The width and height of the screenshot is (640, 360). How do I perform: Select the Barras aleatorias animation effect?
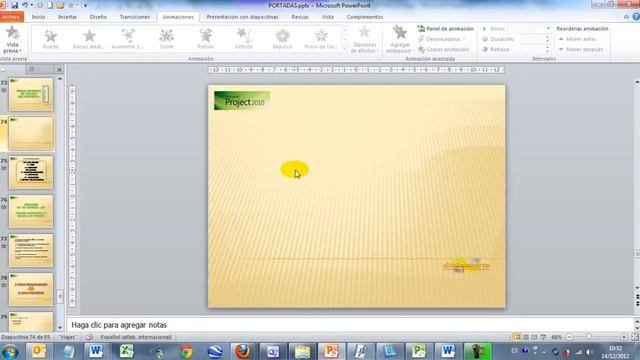89,40
